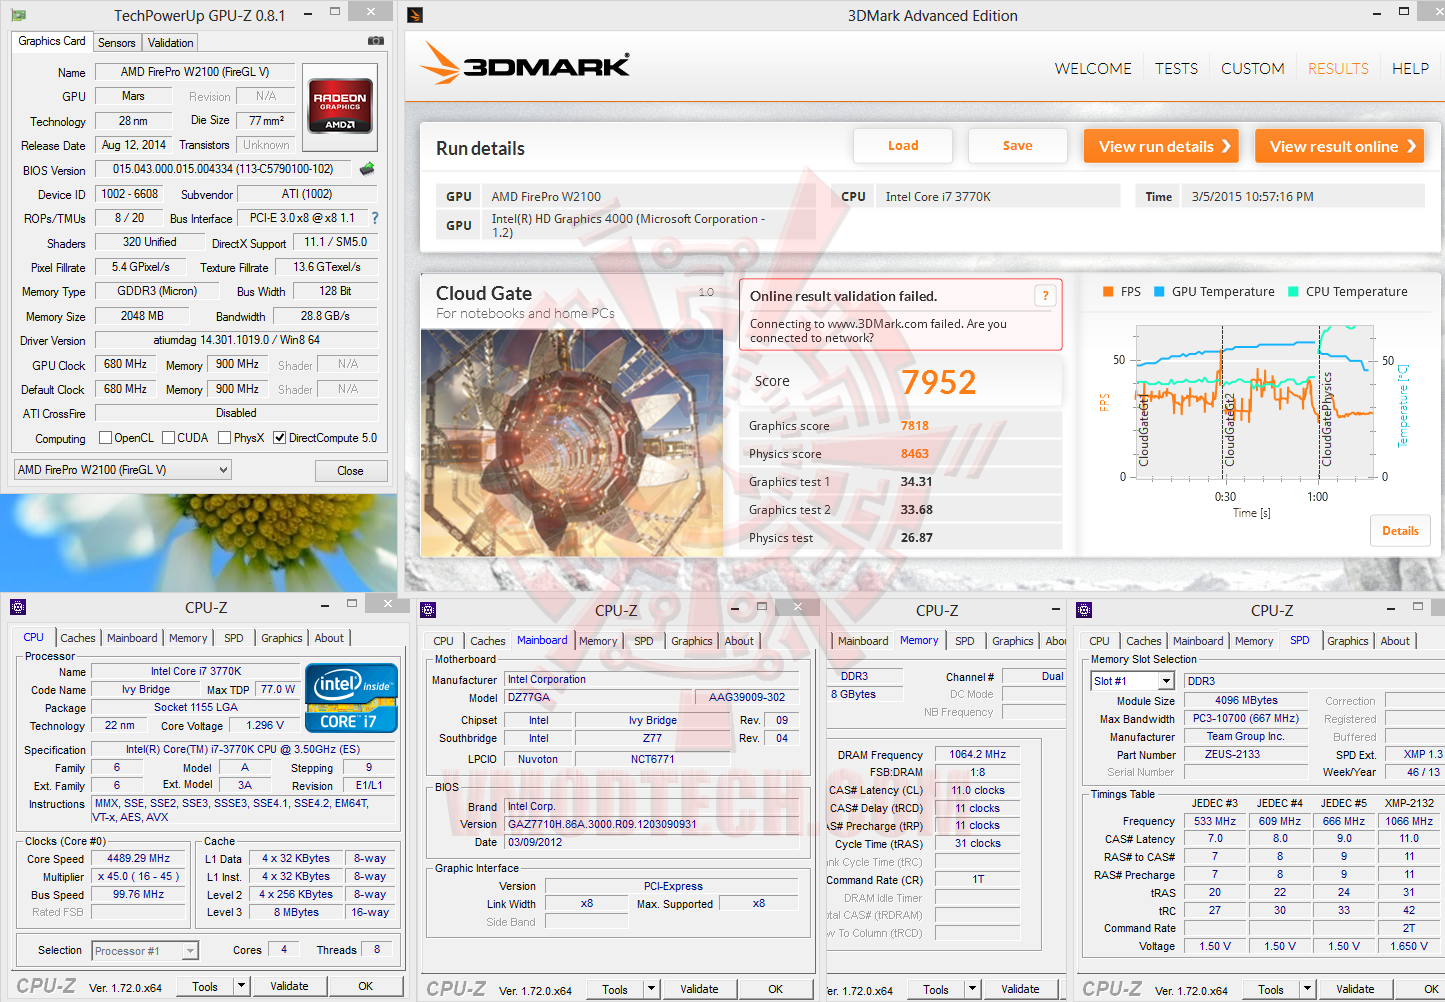1445x1002 pixels.
Task: Open the TESTS menu in 3DMark
Action: coord(1176,68)
